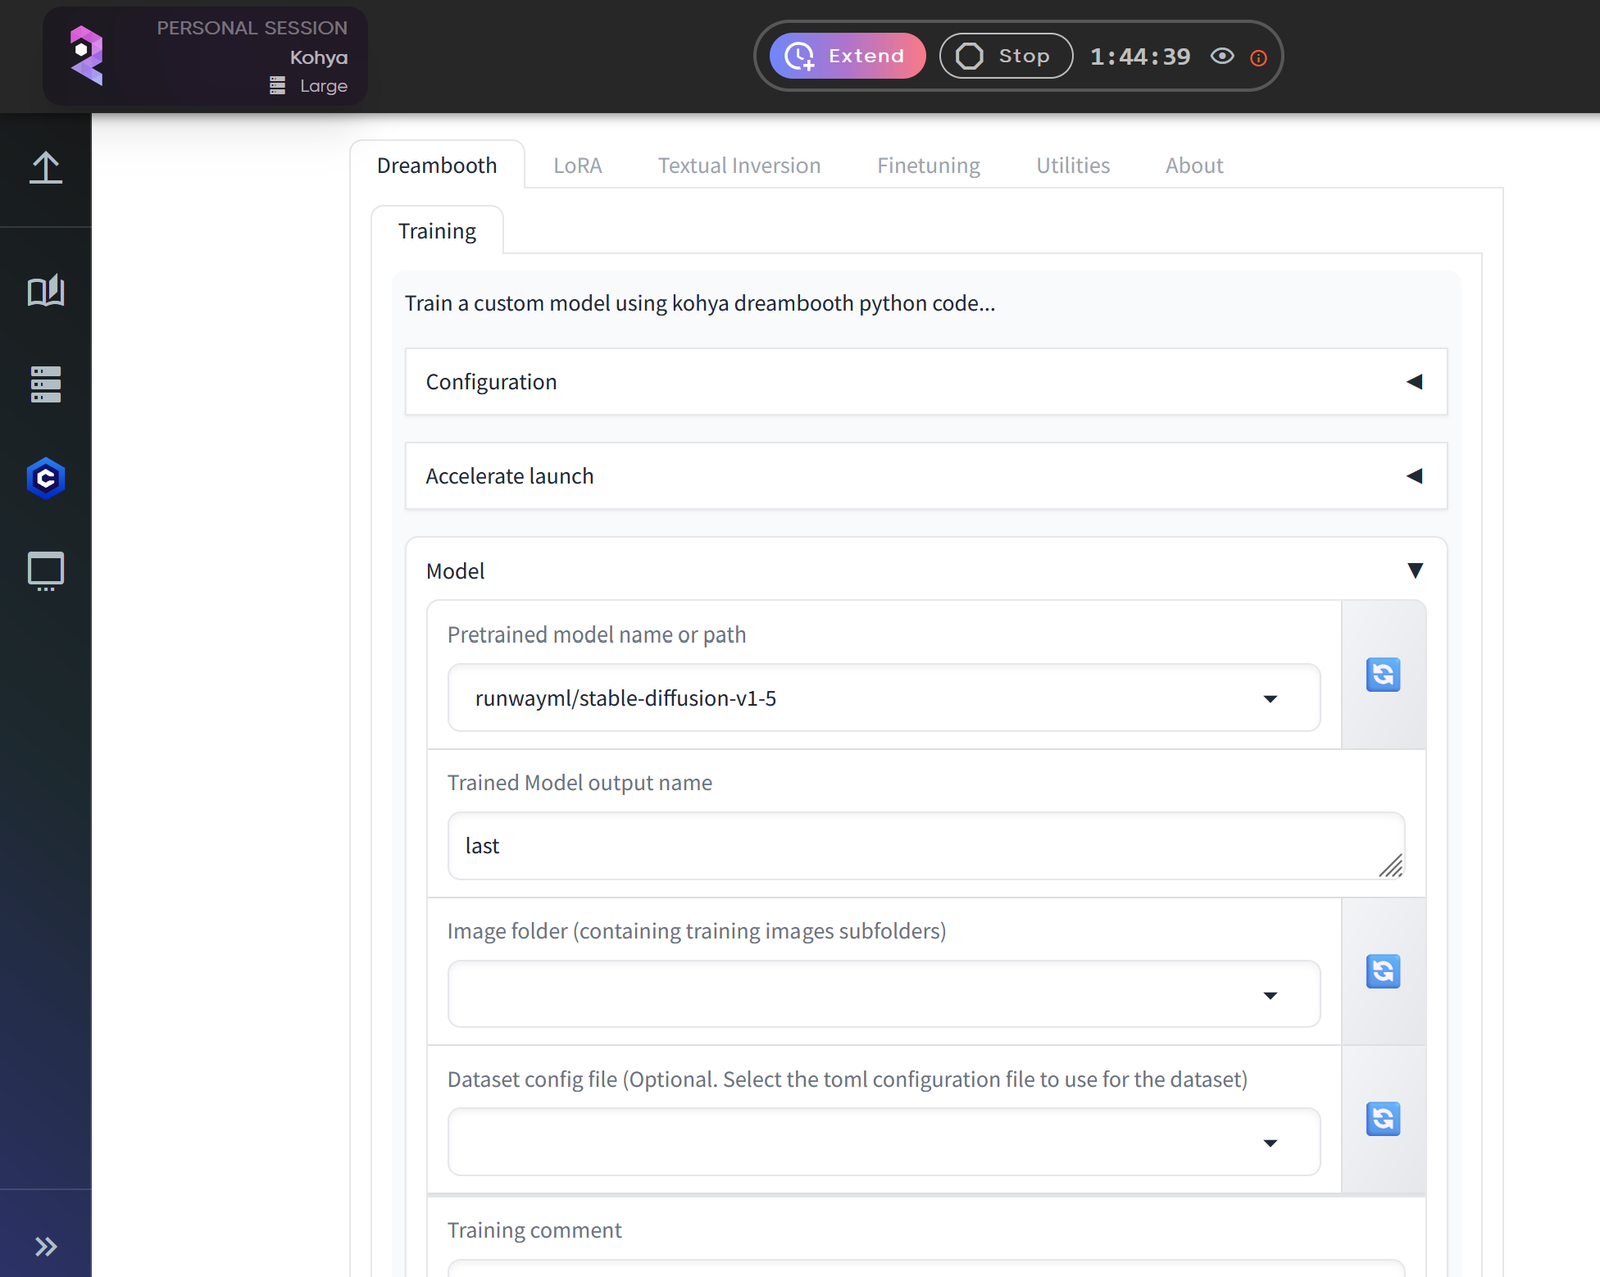The width and height of the screenshot is (1600, 1277).
Task: Expand the Accelerate launch section
Action: tap(925, 476)
